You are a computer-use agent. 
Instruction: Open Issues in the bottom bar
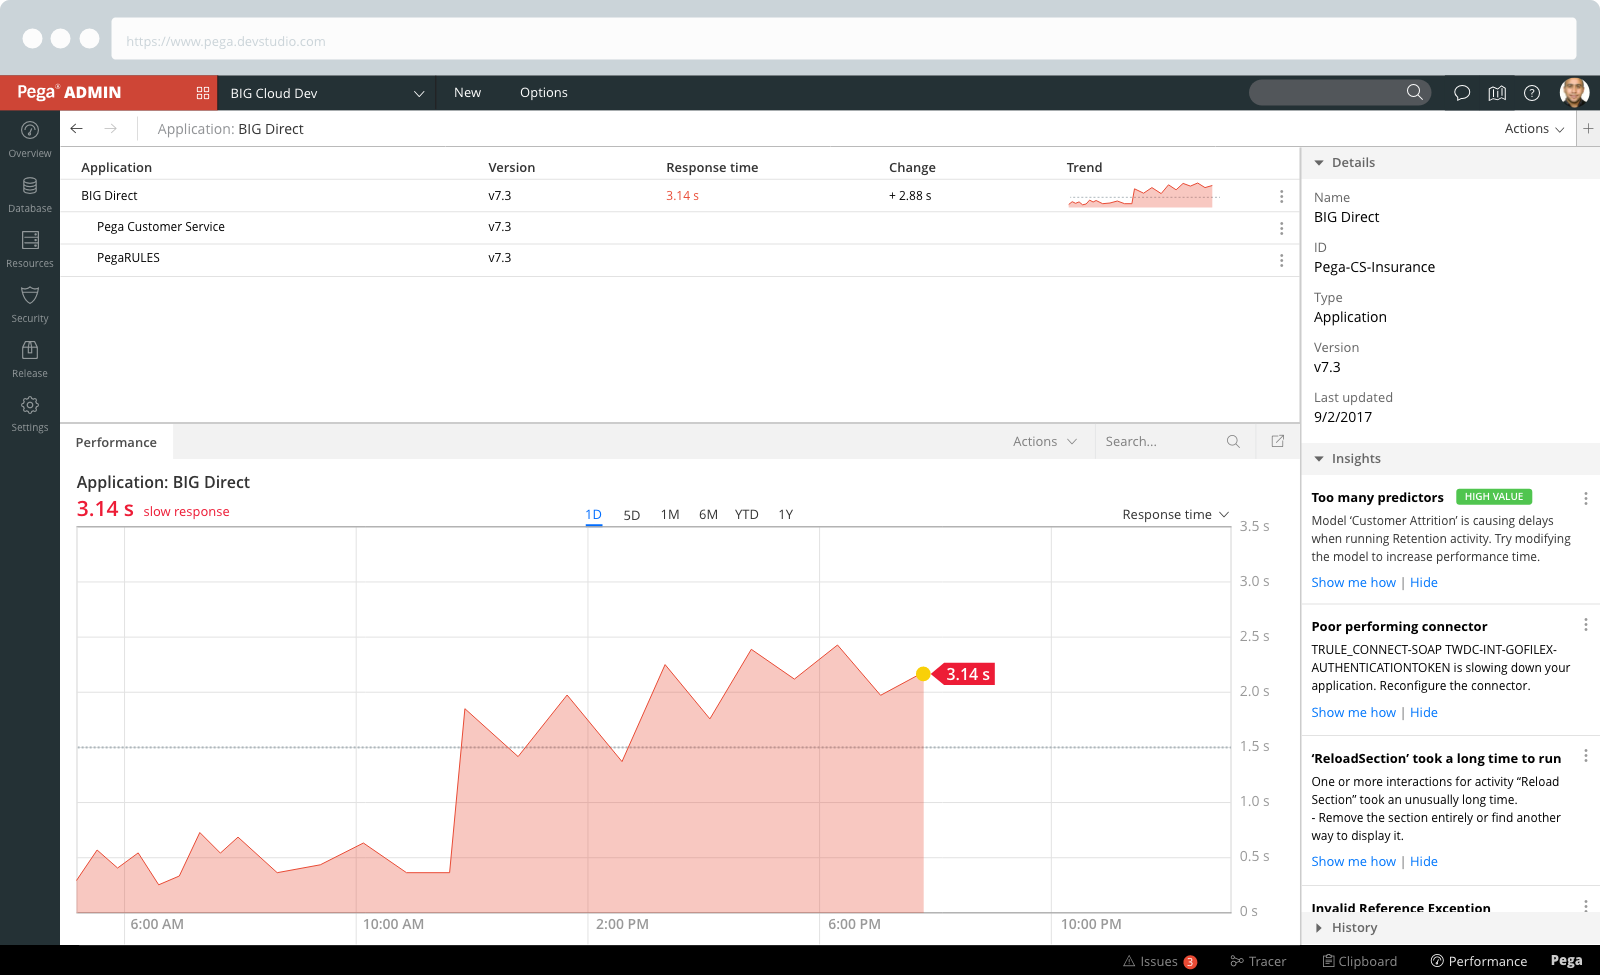coord(1160,961)
